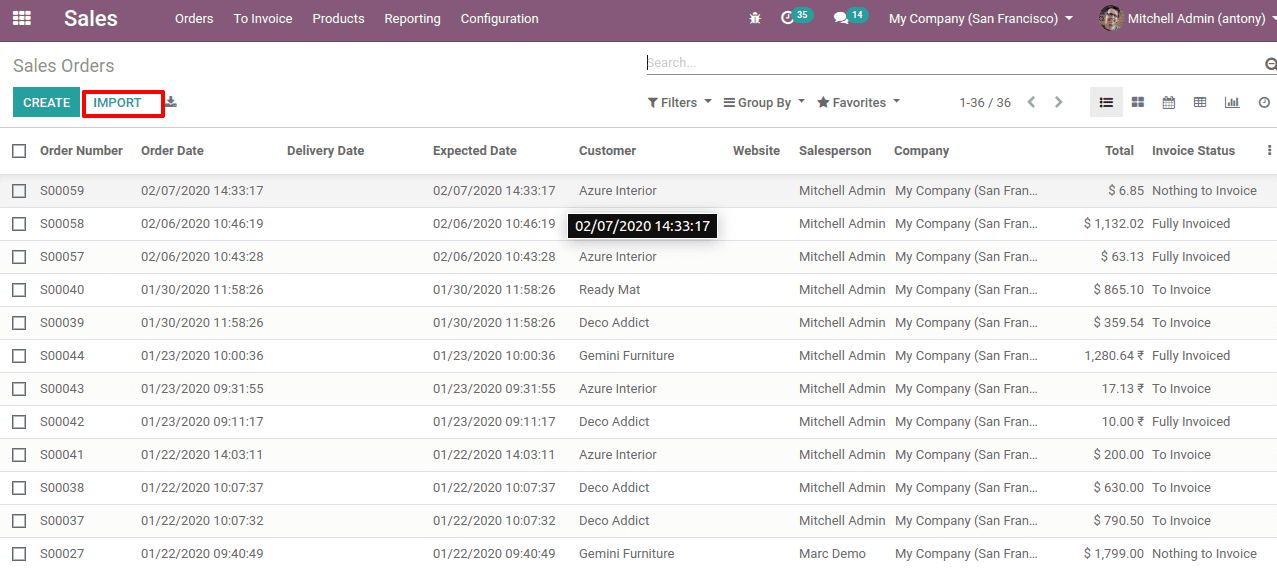Open the Products menu
Screen dimensions: 1277x570
click(x=338, y=19)
